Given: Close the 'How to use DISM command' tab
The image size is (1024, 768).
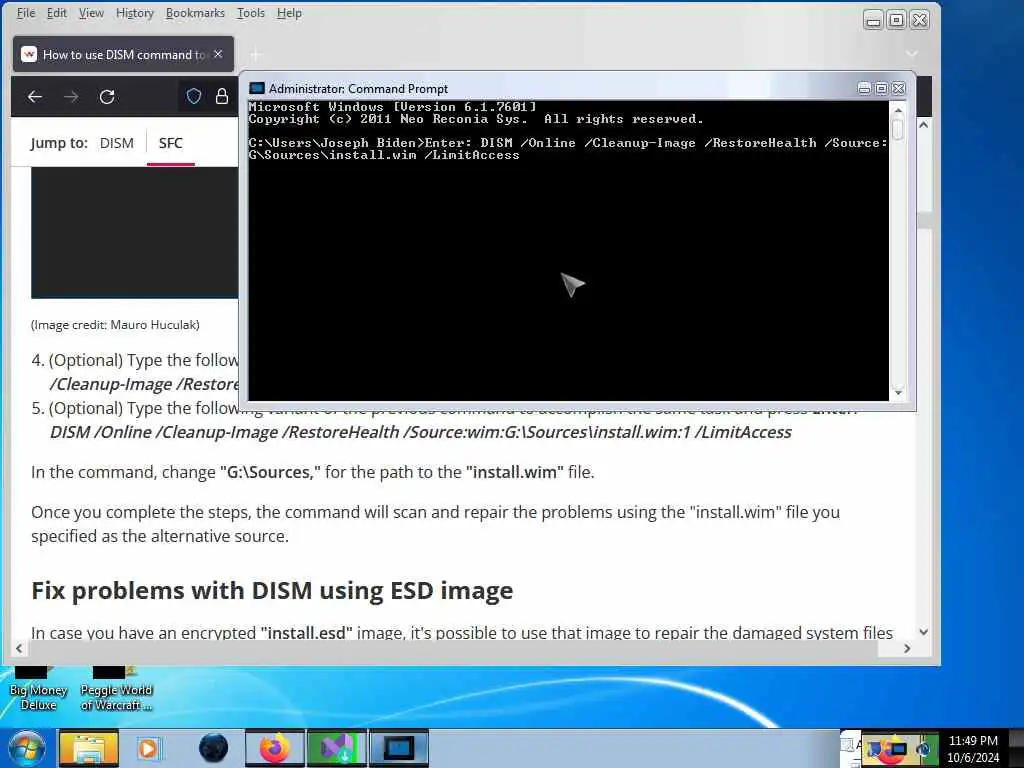Looking at the screenshot, I should [x=218, y=54].
